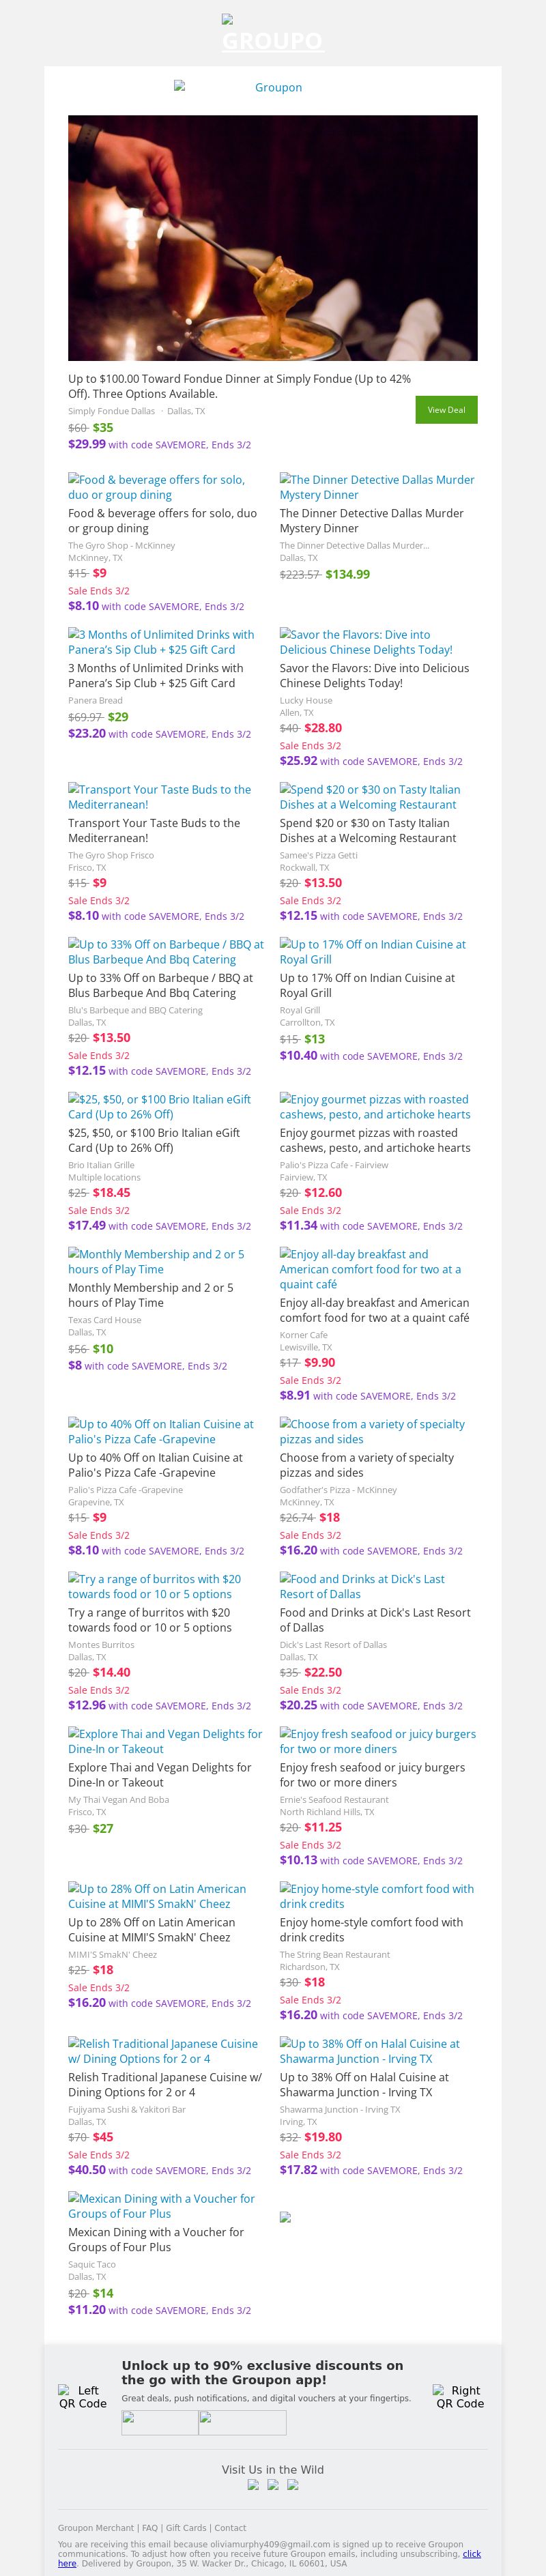Viewport: 546px width, 2576px height.
Task: Open the FAQ footer link
Action: (x=149, y=2527)
